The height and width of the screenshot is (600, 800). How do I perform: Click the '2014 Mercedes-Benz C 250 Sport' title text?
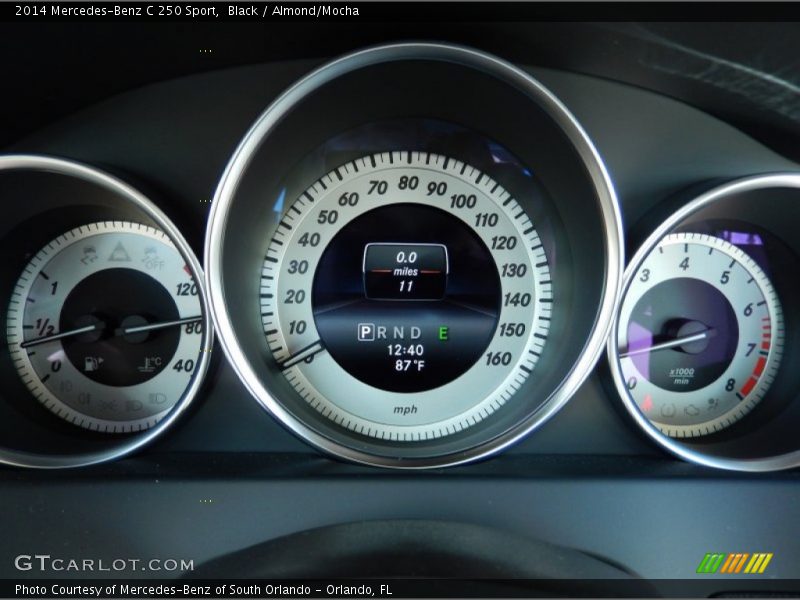[117, 10]
